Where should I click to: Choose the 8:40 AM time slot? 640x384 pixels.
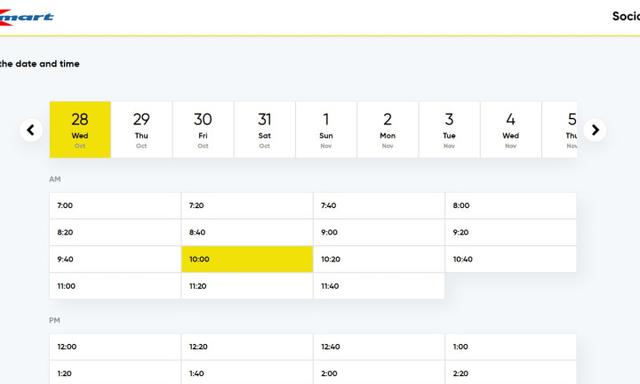[x=247, y=233]
